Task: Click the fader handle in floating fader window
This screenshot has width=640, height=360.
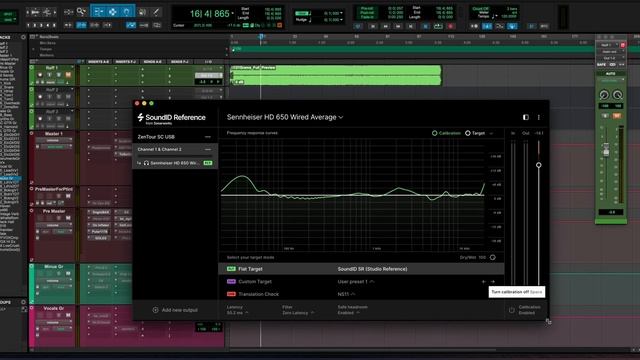Action: pyautogui.click(x=606, y=149)
